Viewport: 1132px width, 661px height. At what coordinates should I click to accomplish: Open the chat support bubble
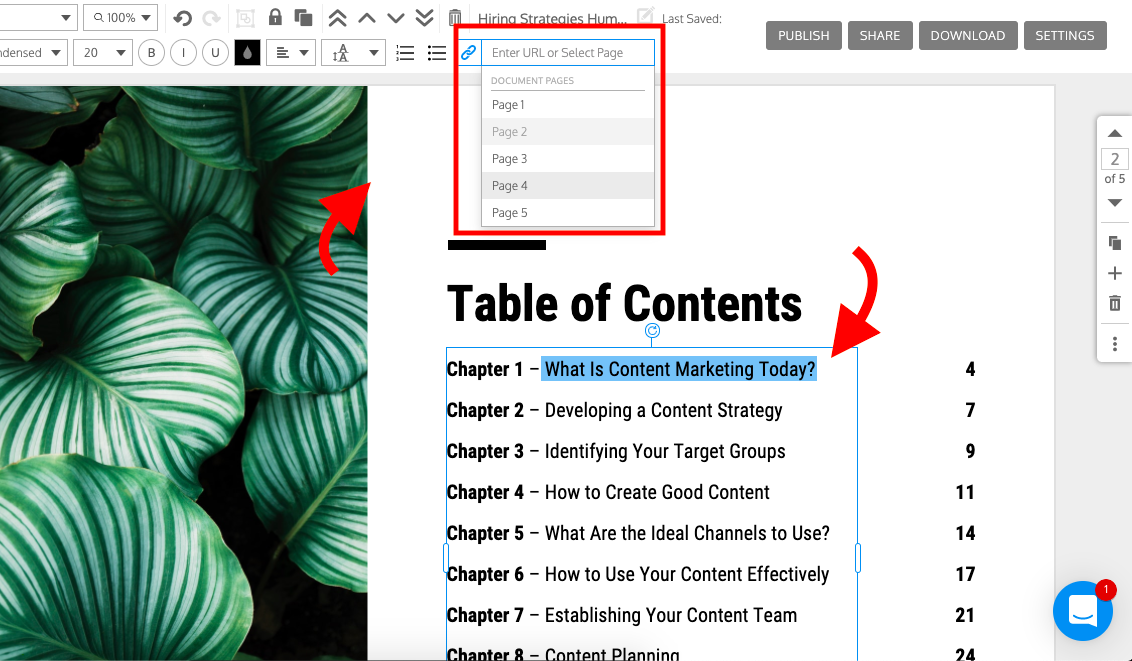pyautogui.click(x=1082, y=610)
